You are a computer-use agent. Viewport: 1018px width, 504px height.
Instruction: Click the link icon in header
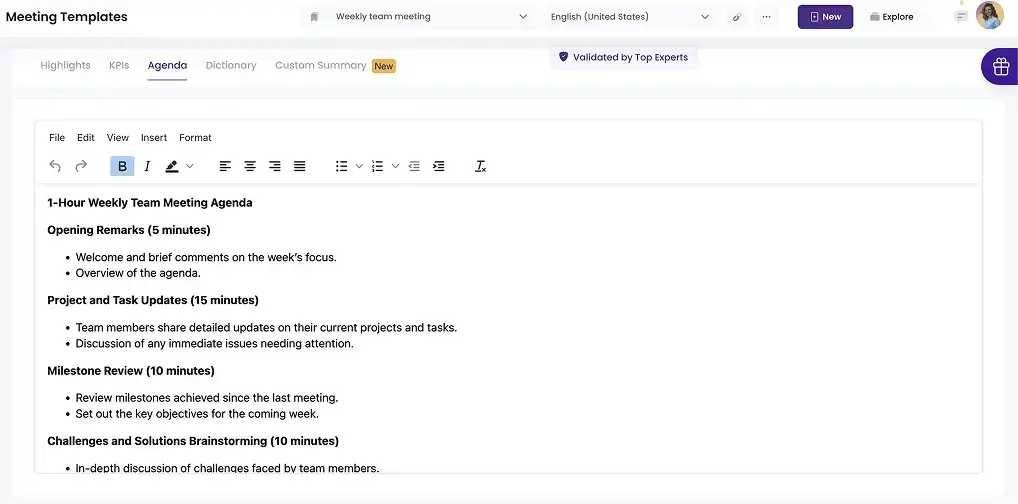pyautogui.click(x=737, y=17)
